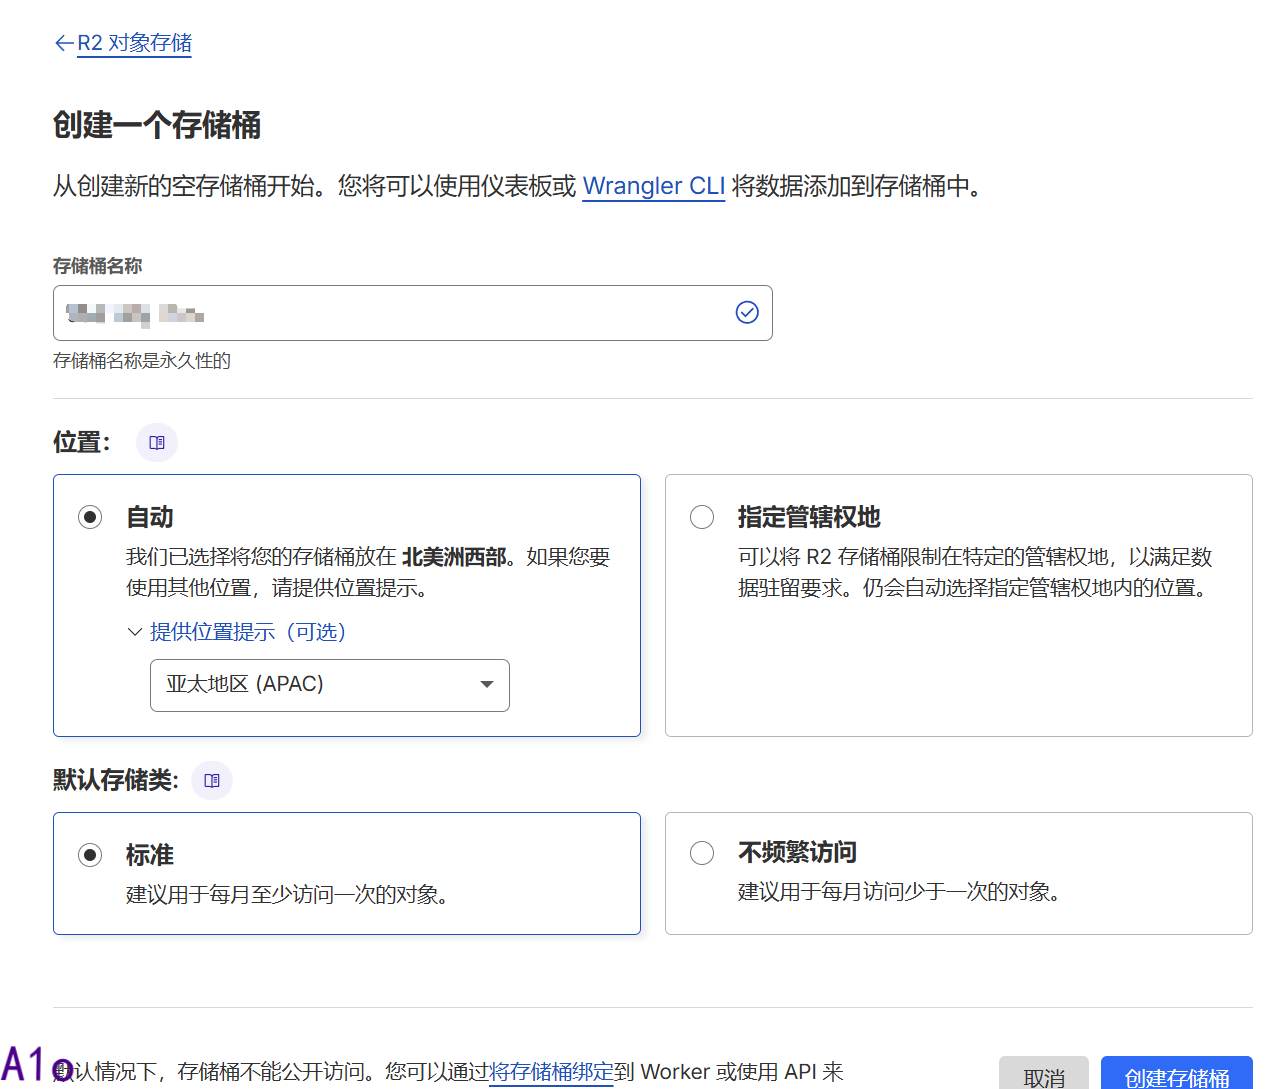This screenshot has width=1280, height=1089.
Task: Open the Wrangler CLI link
Action: click(x=653, y=186)
